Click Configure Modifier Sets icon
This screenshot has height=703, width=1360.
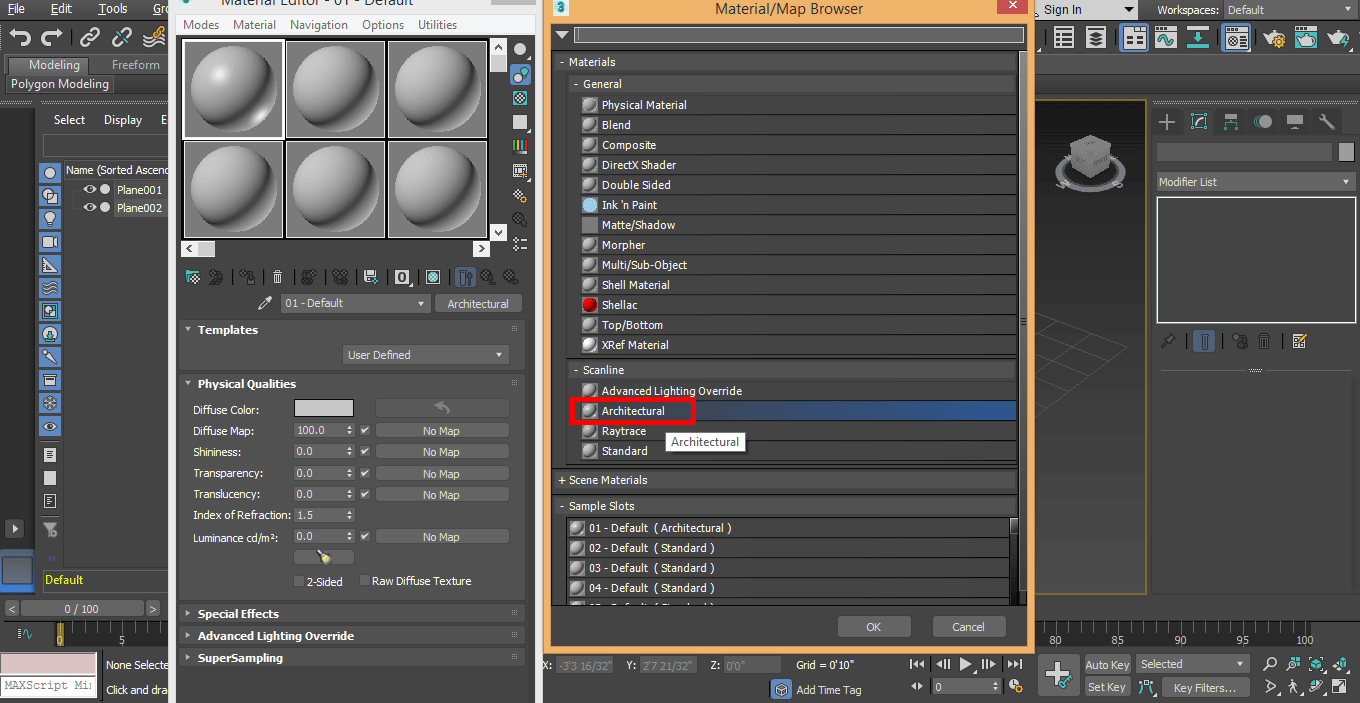coord(1300,341)
